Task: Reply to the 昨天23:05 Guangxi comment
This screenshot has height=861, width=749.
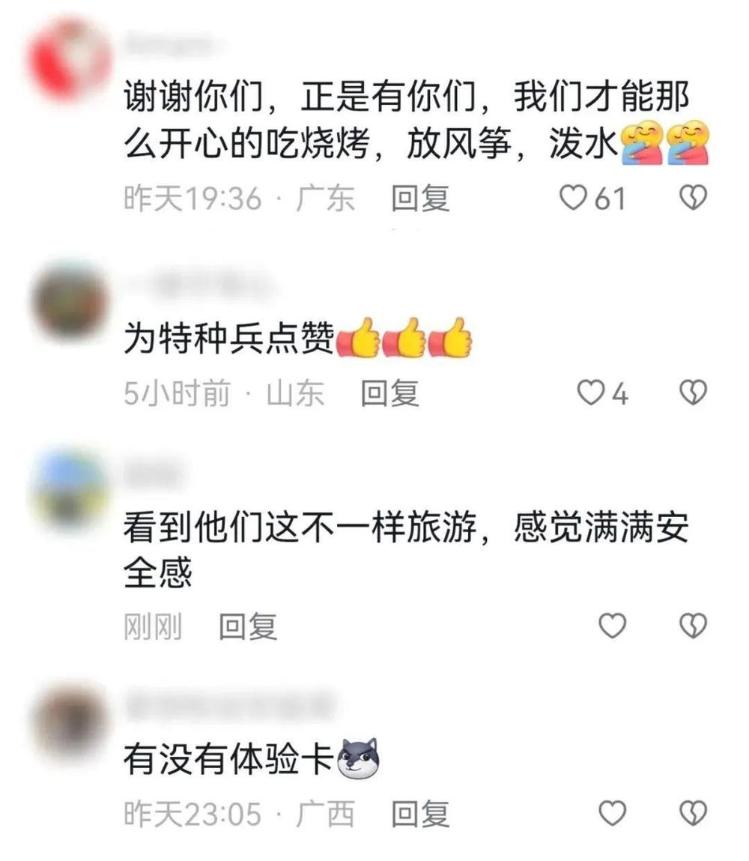Action: 420,814
